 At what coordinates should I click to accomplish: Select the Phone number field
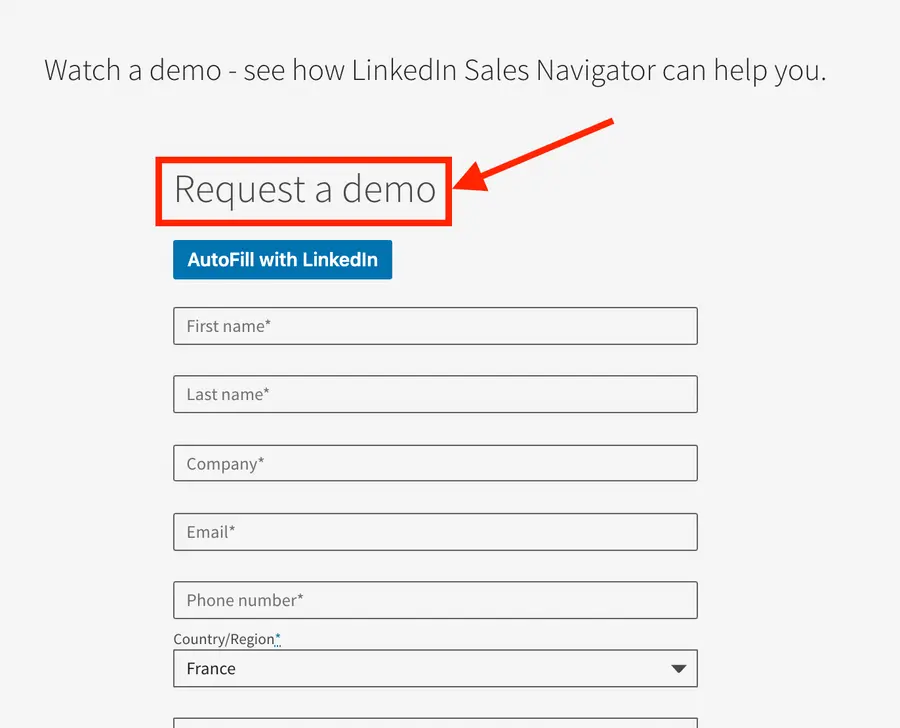click(x=435, y=600)
